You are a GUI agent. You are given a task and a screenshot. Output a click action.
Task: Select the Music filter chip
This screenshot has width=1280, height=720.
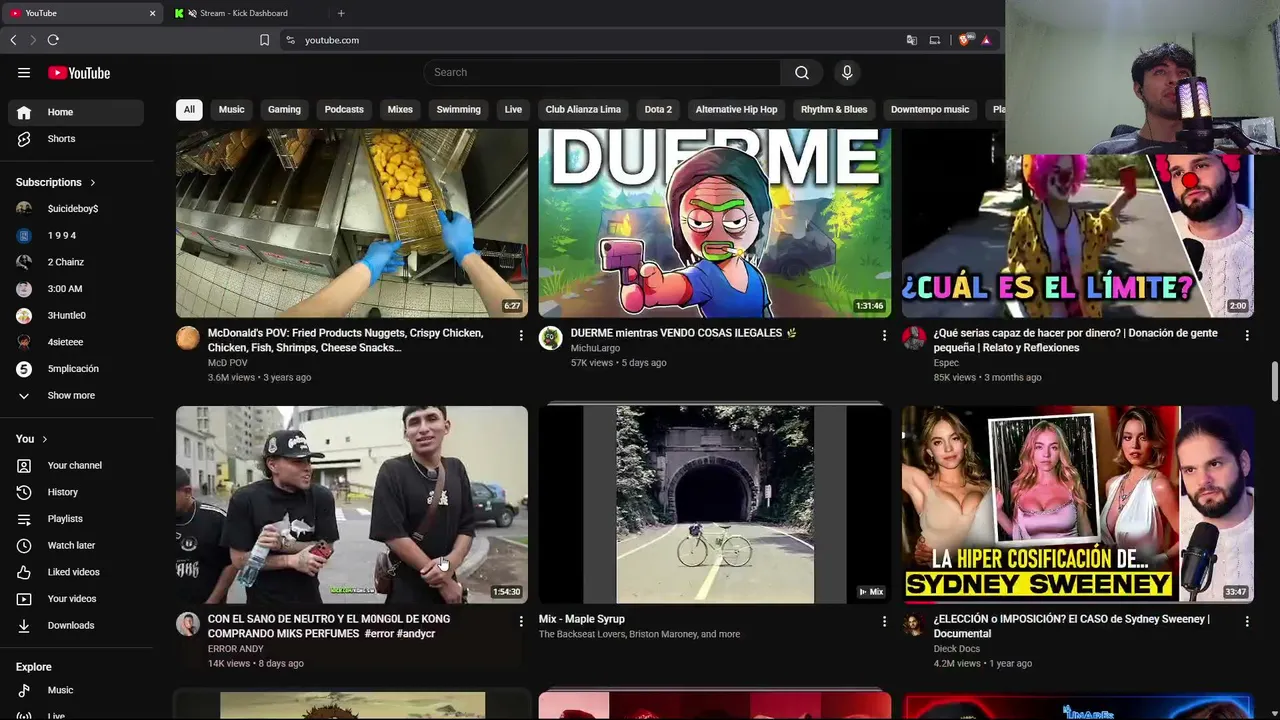232,110
